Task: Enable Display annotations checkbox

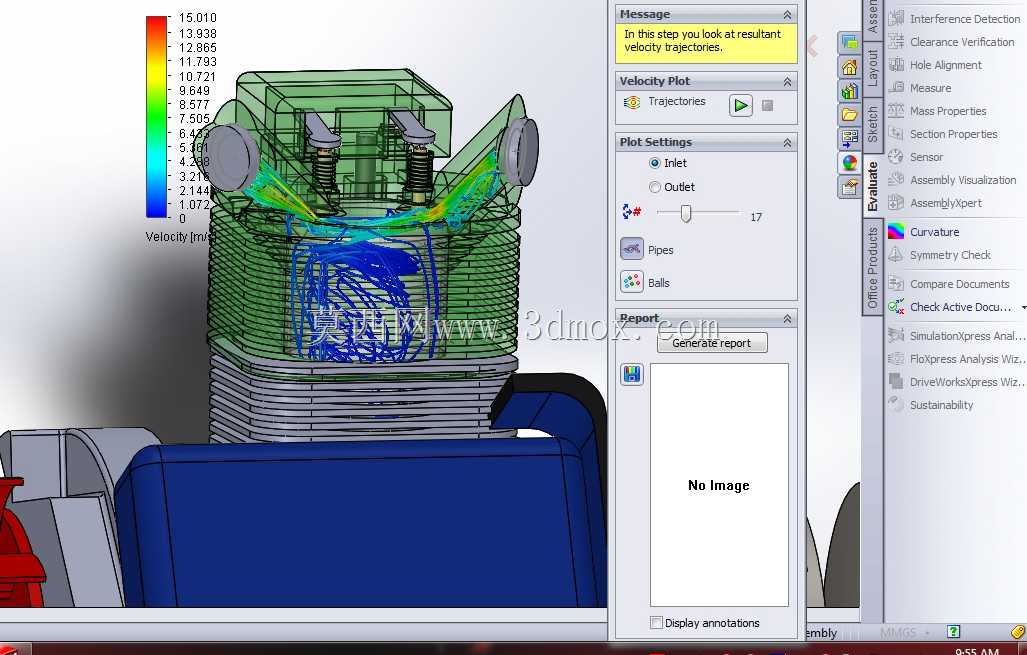Action: point(656,622)
